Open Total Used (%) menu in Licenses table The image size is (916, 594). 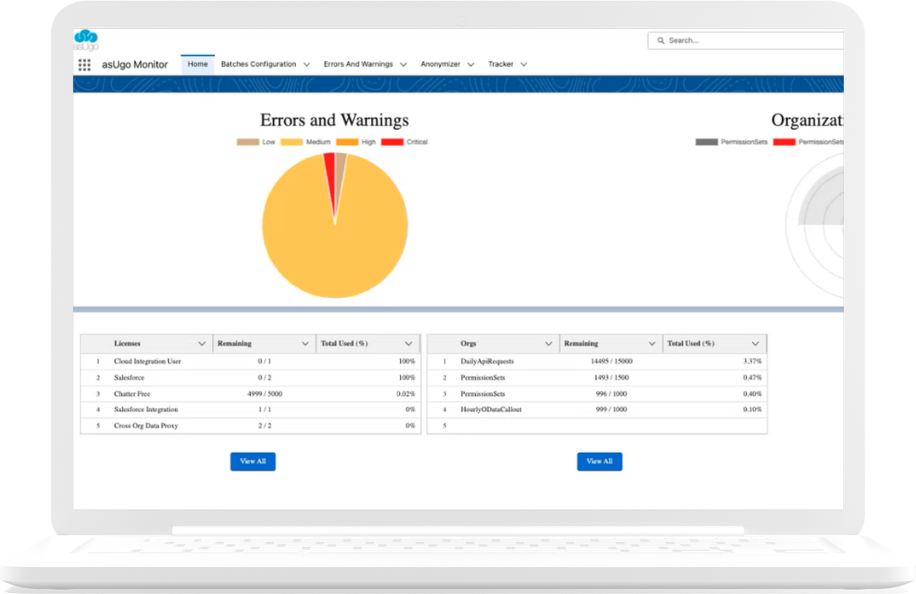pyautogui.click(x=409, y=343)
